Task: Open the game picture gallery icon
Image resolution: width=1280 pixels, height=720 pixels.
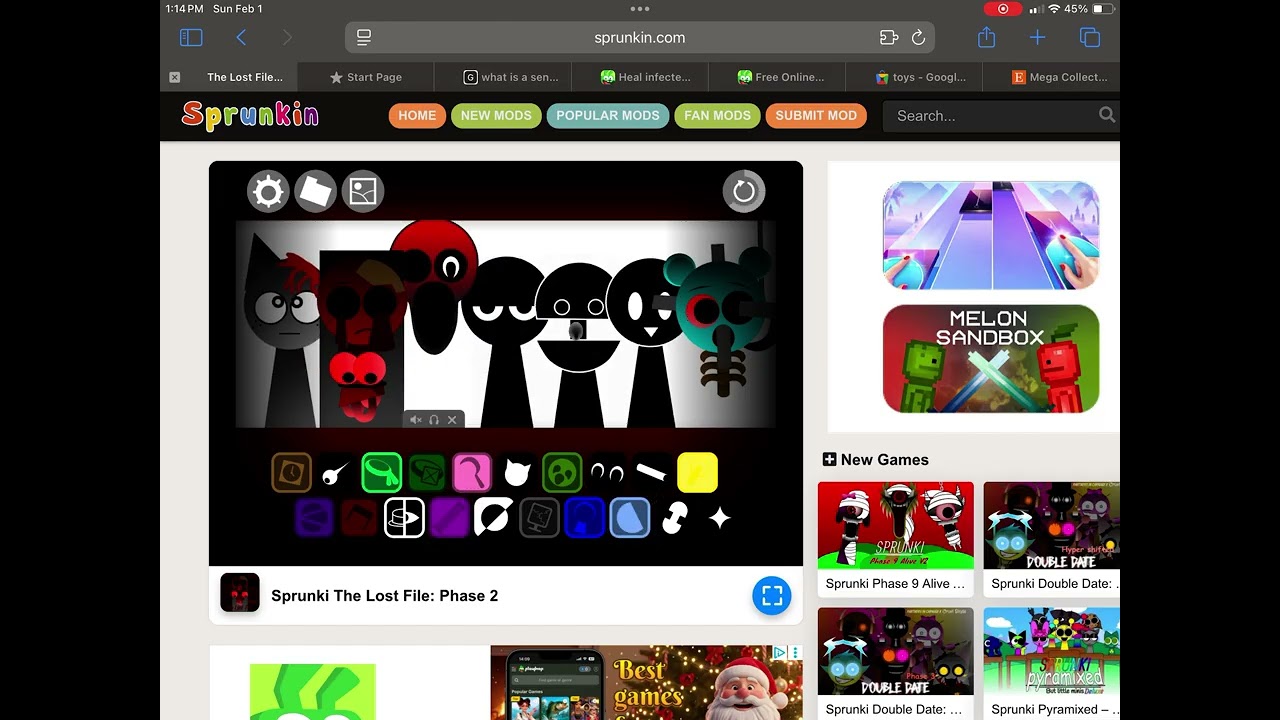Action: [x=363, y=191]
